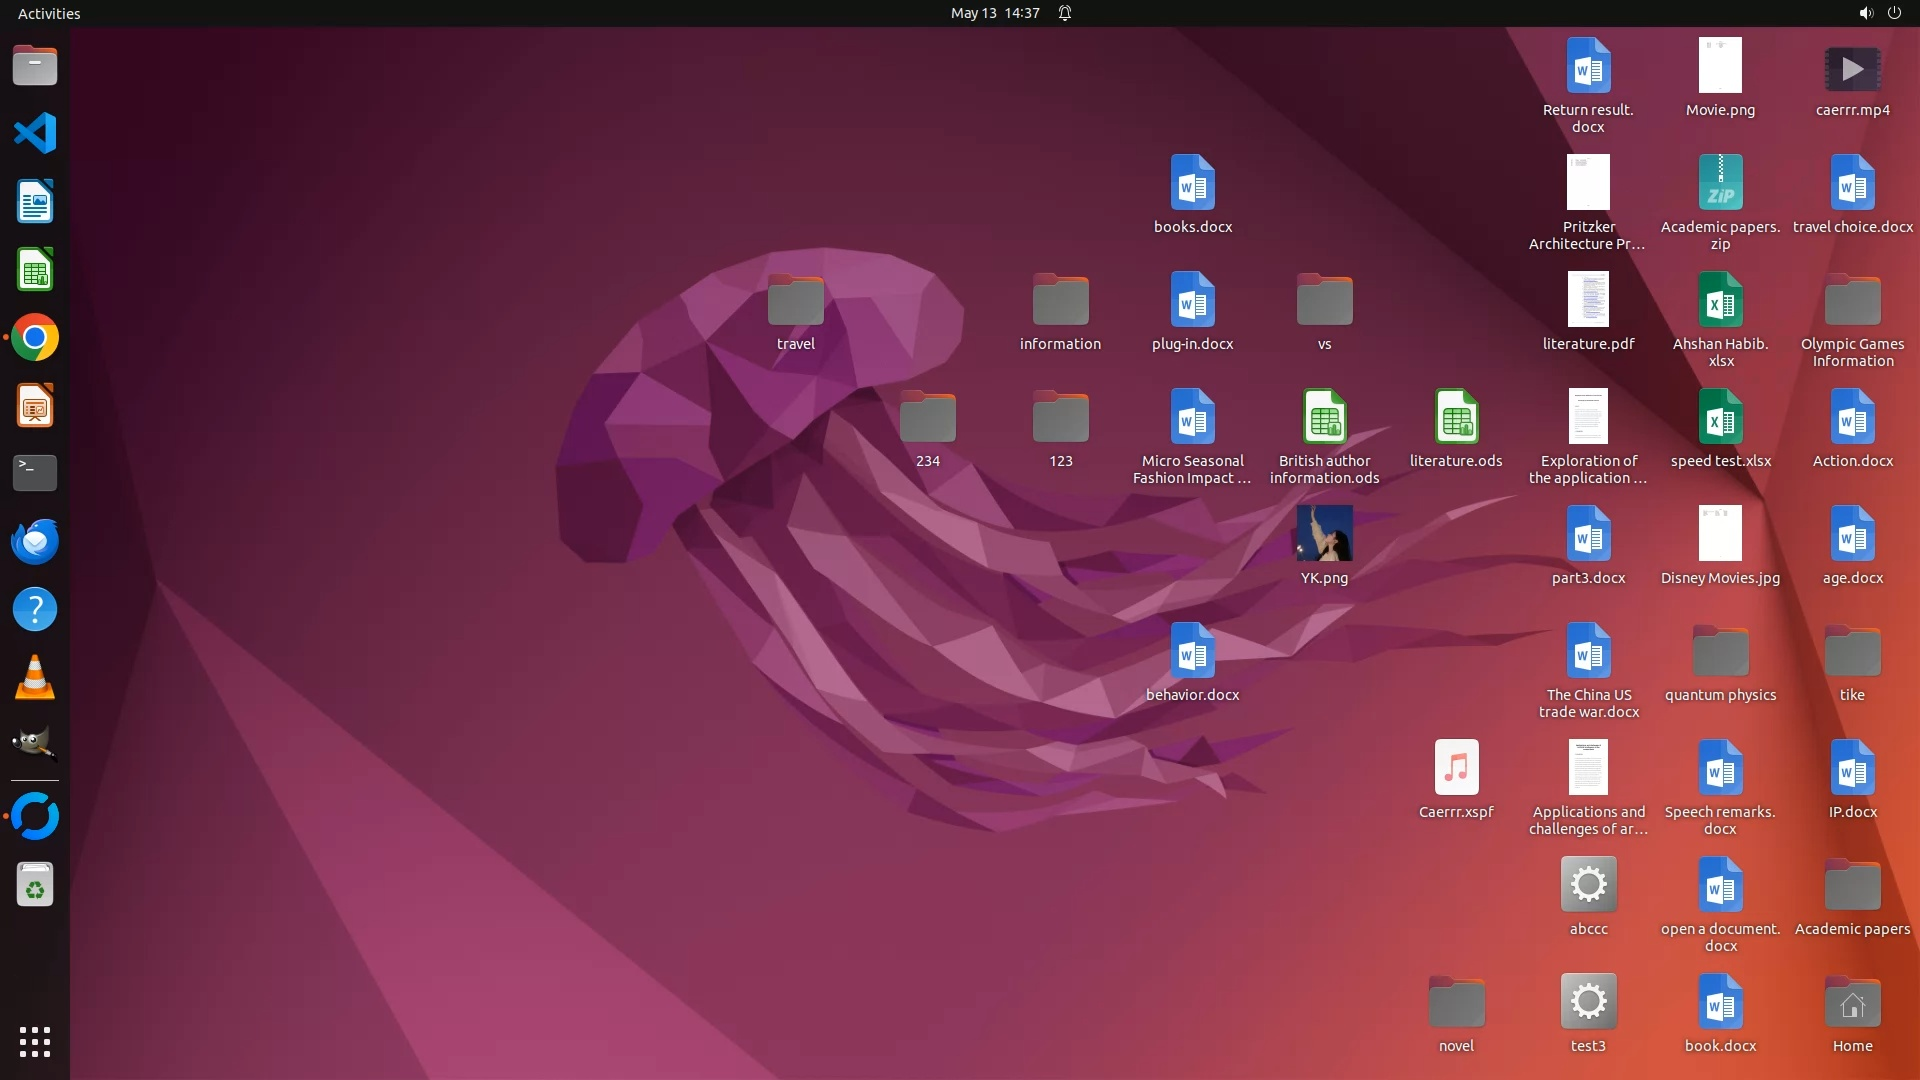Open GIMP image editor from dock
This screenshot has width=1920, height=1080.
point(35,744)
